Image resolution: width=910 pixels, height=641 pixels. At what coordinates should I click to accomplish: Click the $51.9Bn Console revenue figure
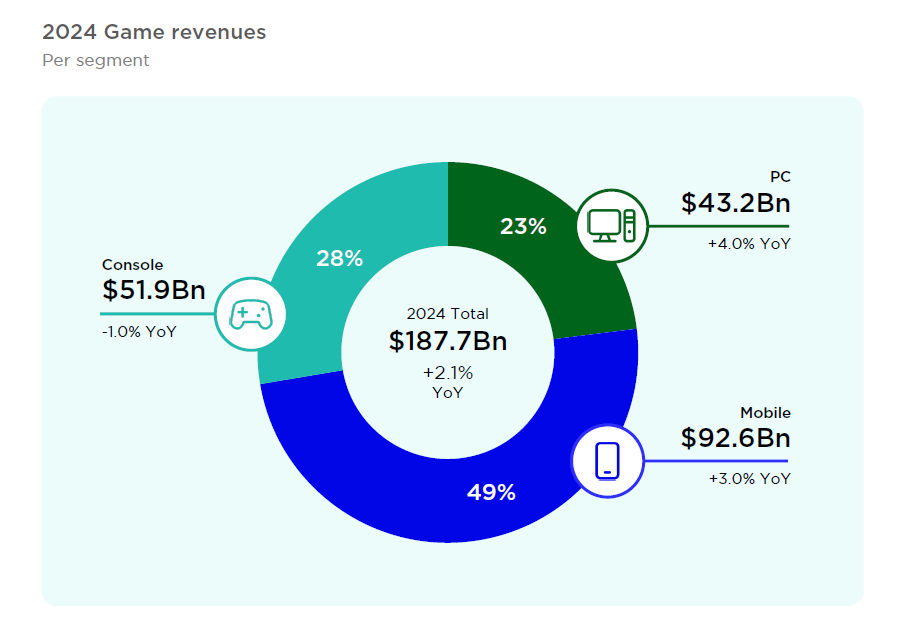[x=153, y=291]
